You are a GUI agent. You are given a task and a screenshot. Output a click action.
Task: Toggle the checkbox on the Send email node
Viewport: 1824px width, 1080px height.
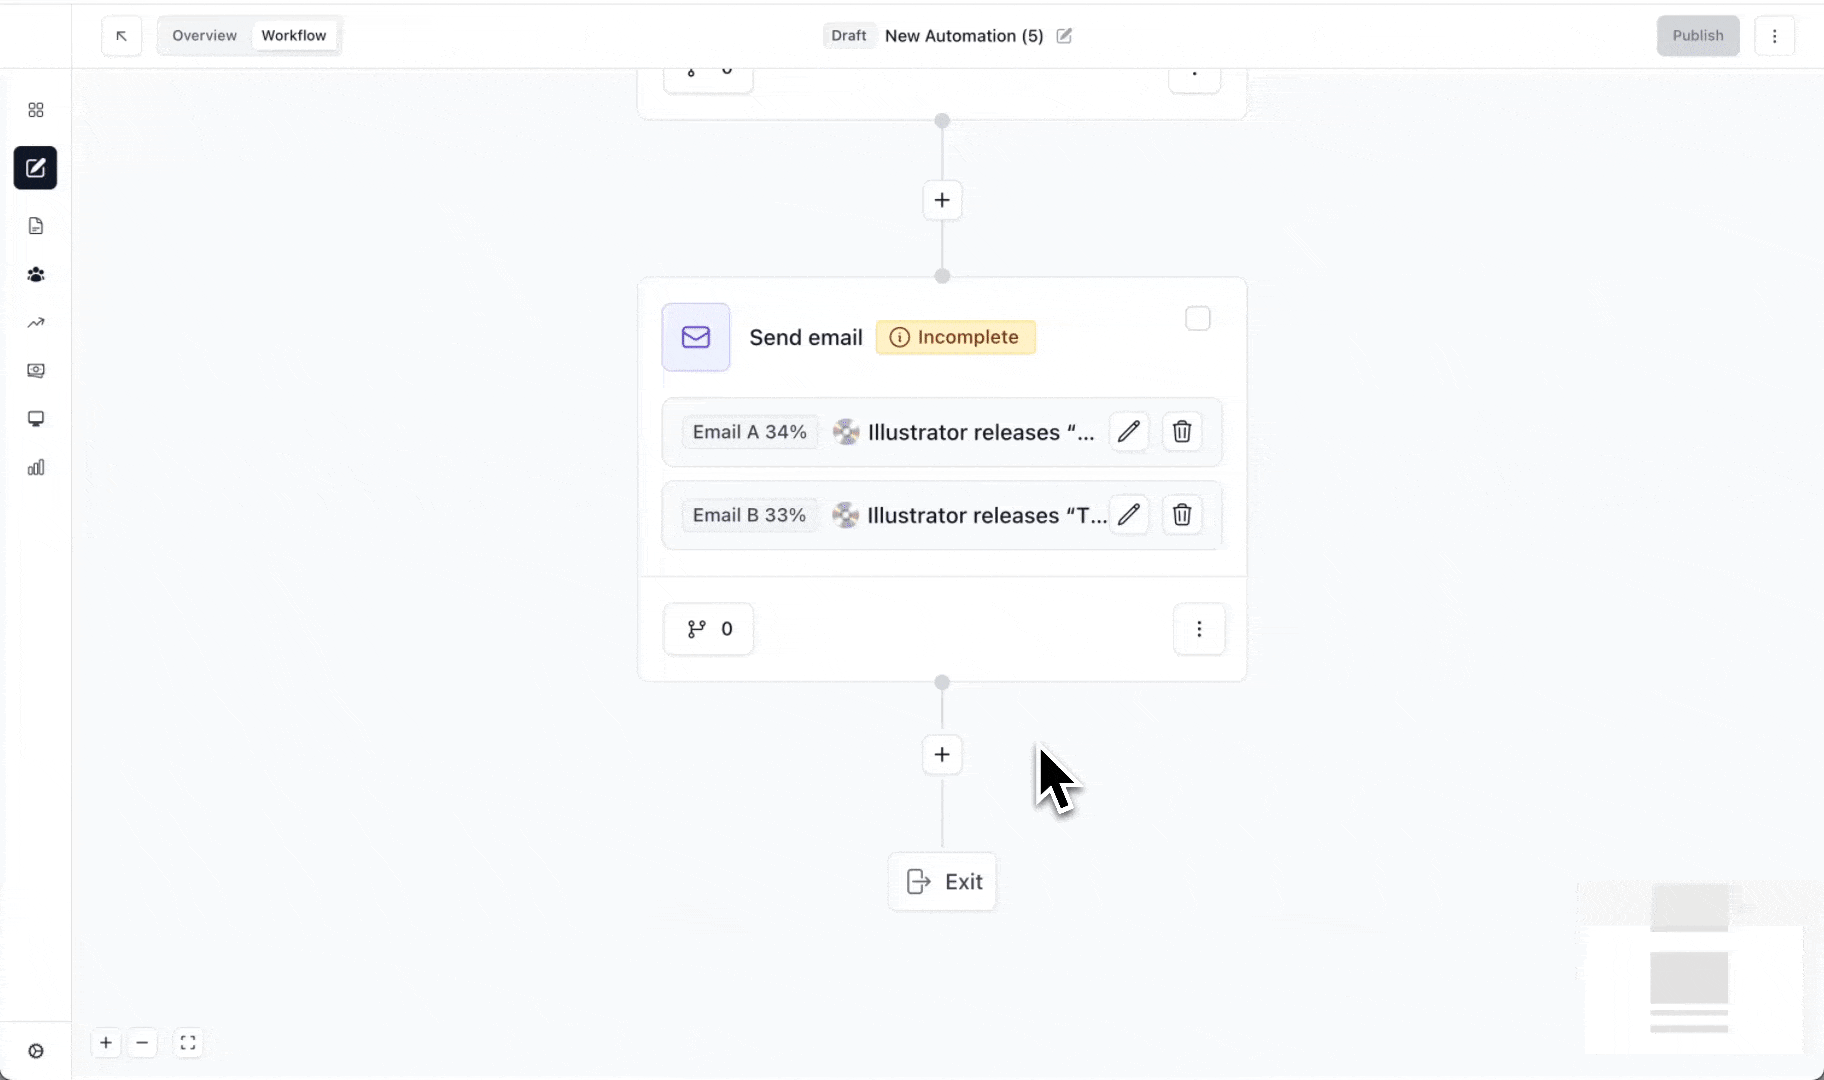coord(1198,318)
